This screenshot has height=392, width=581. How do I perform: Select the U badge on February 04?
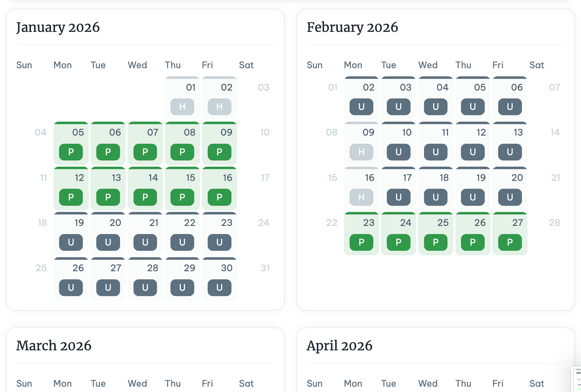click(x=435, y=107)
